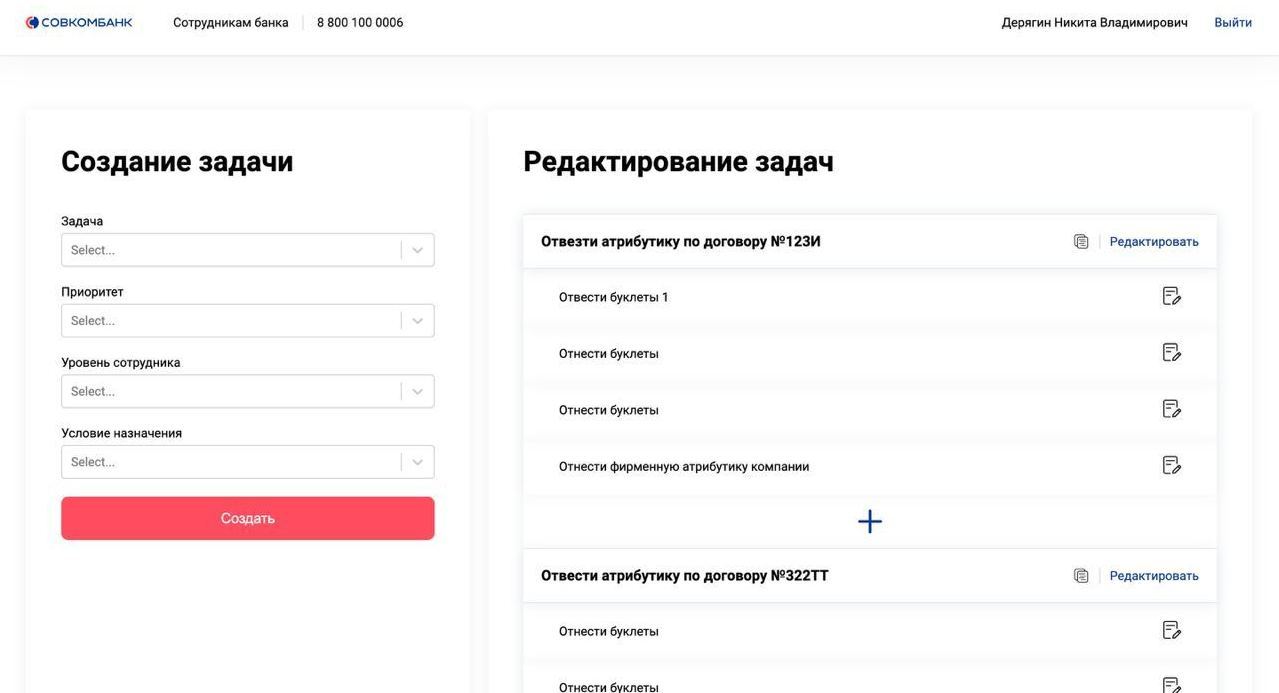Add a new subtask with the plus icon

(870, 521)
